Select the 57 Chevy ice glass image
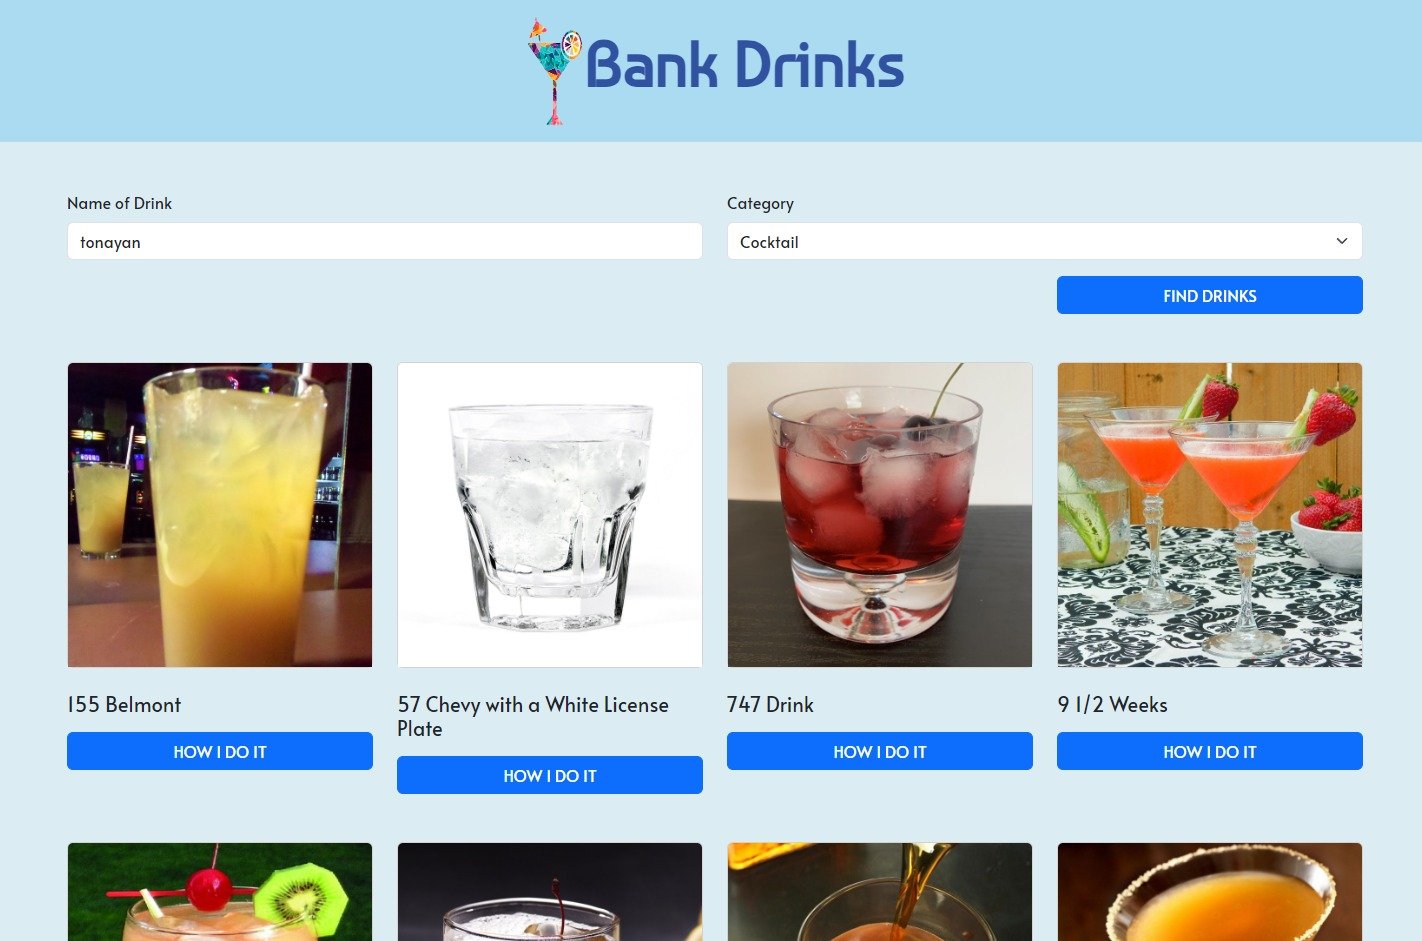The width and height of the screenshot is (1422, 941). (550, 515)
